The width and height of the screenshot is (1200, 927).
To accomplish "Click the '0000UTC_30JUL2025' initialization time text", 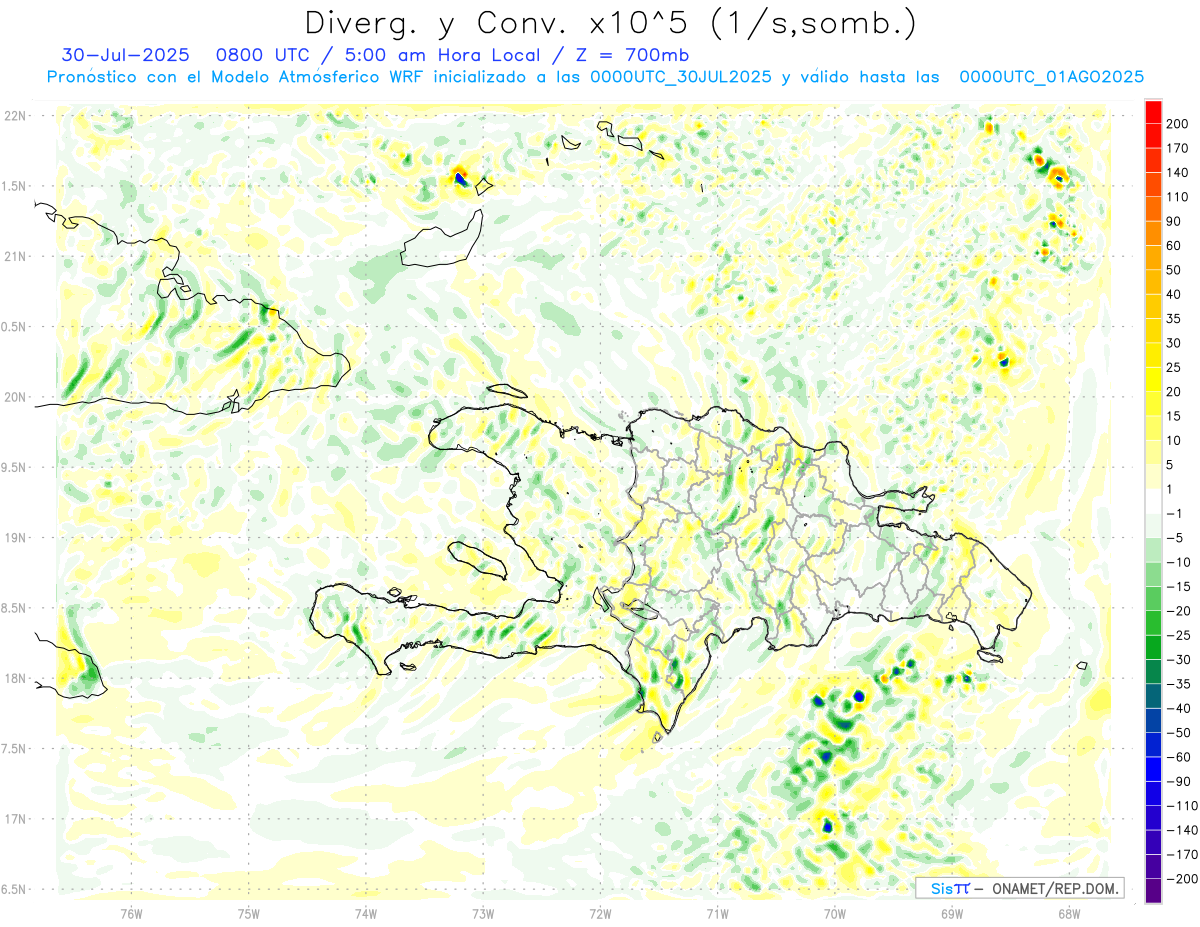I will [681, 77].
